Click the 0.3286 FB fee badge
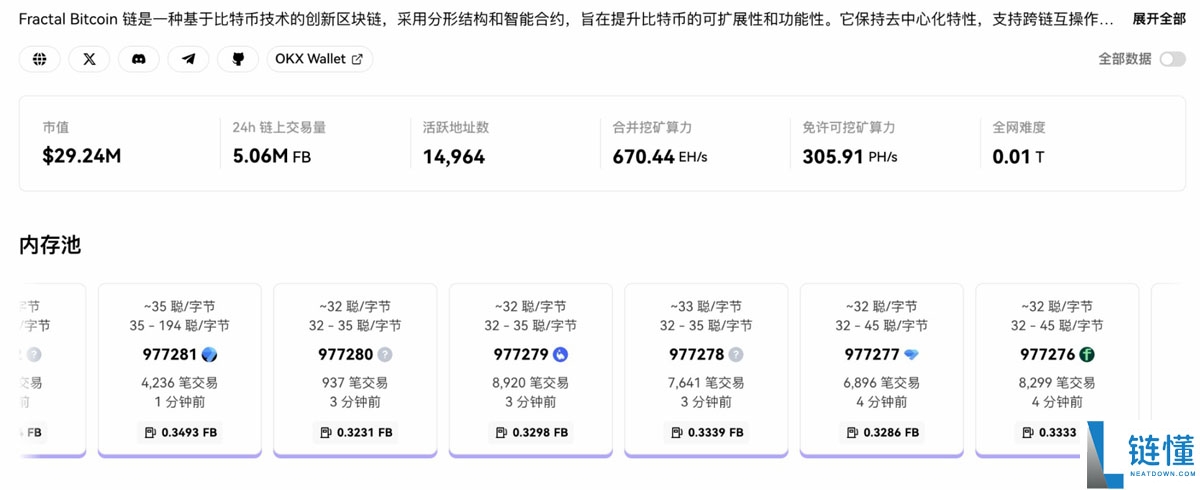This screenshot has height=490, width=1200. coord(882,433)
